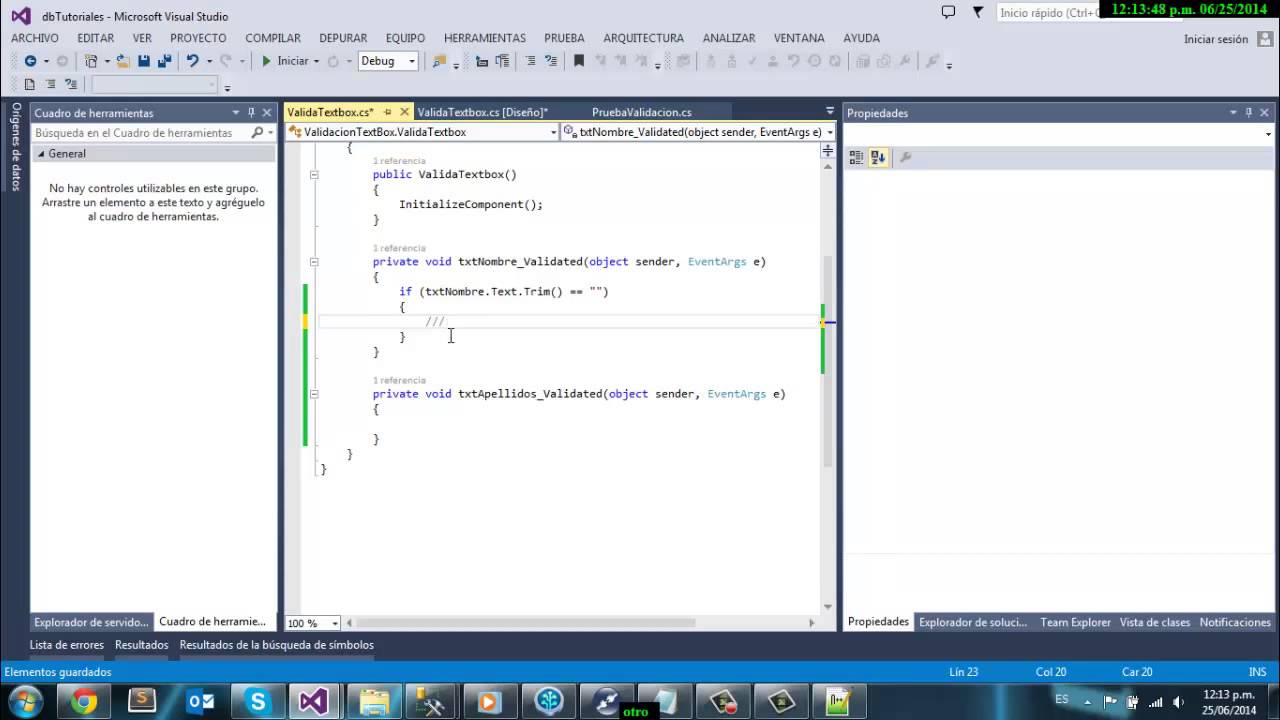
Task: Toggle the bookmark toolbar icon
Action: coord(578,61)
